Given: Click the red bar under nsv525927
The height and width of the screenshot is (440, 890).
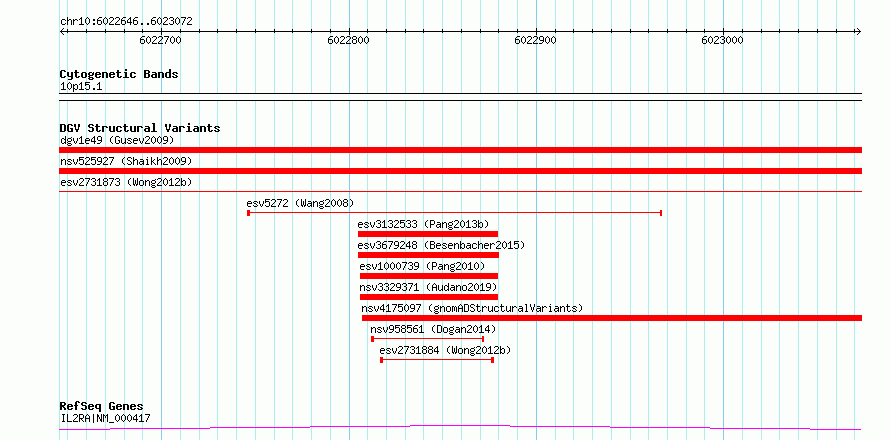Looking at the screenshot, I should tap(460, 171).
